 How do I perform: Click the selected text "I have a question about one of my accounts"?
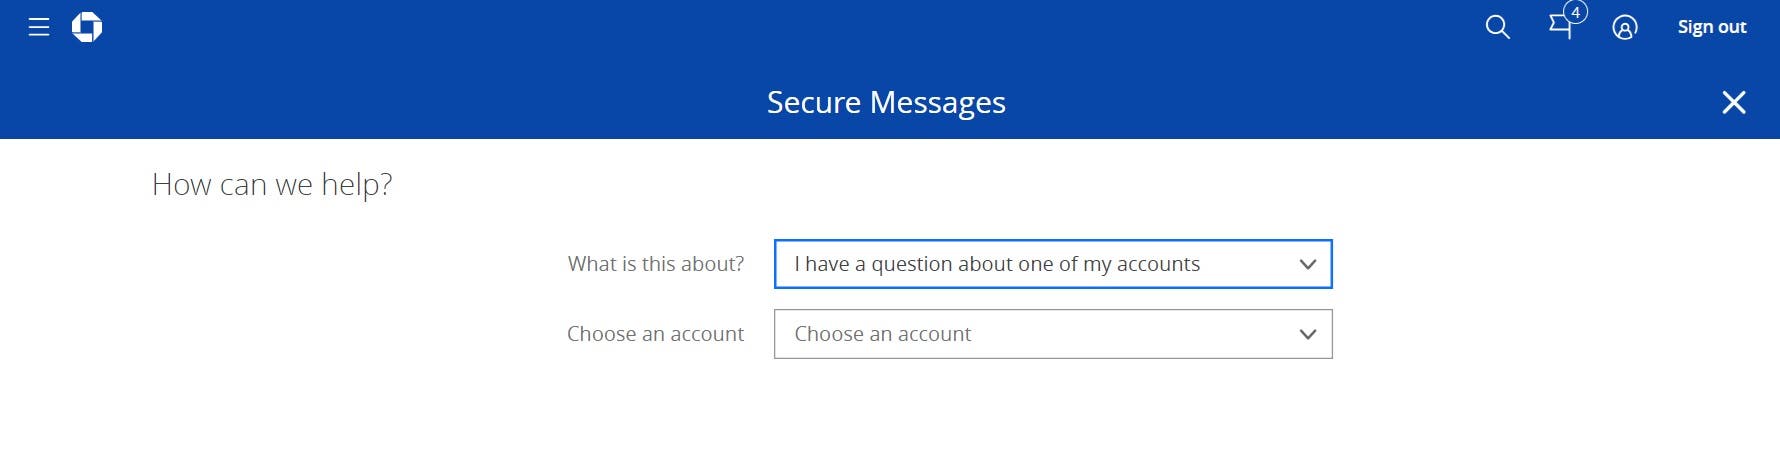(x=997, y=264)
